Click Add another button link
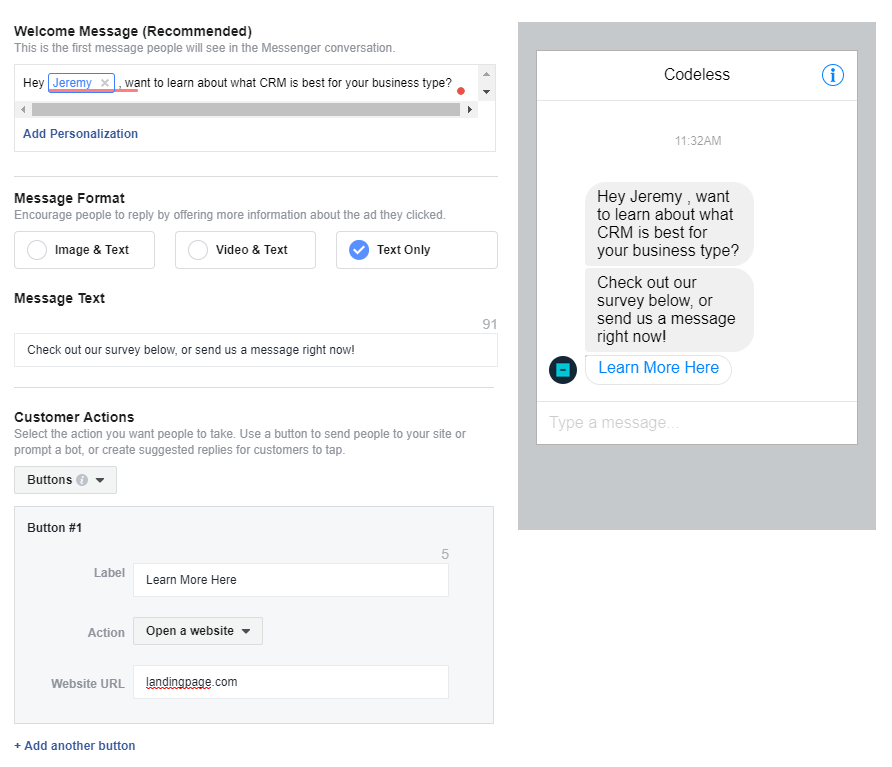Screen dimensions: 892x767 tap(75, 746)
